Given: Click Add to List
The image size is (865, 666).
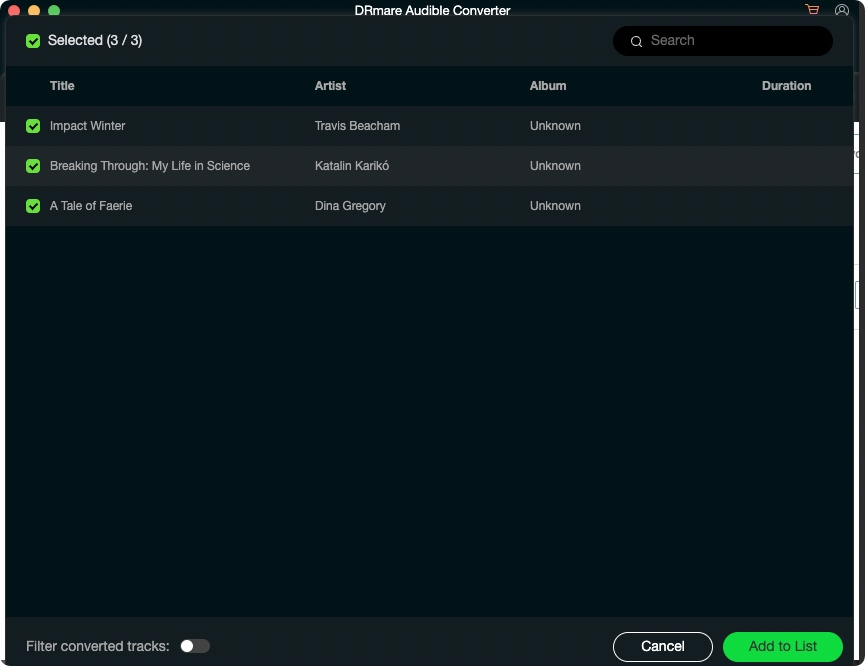Looking at the screenshot, I should coord(782,647).
